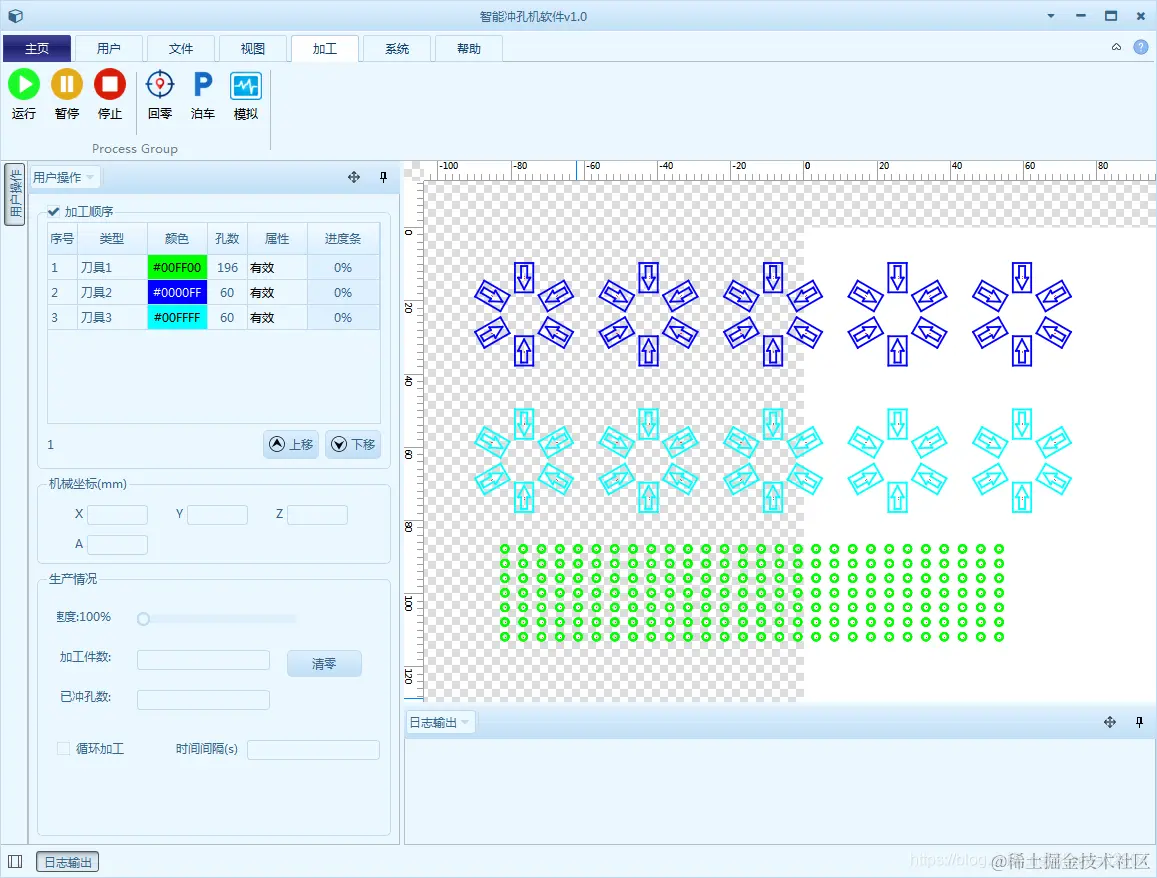Image resolution: width=1157 pixels, height=878 pixels.
Task: Open the 文件 tab
Action: [x=181, y=49]
